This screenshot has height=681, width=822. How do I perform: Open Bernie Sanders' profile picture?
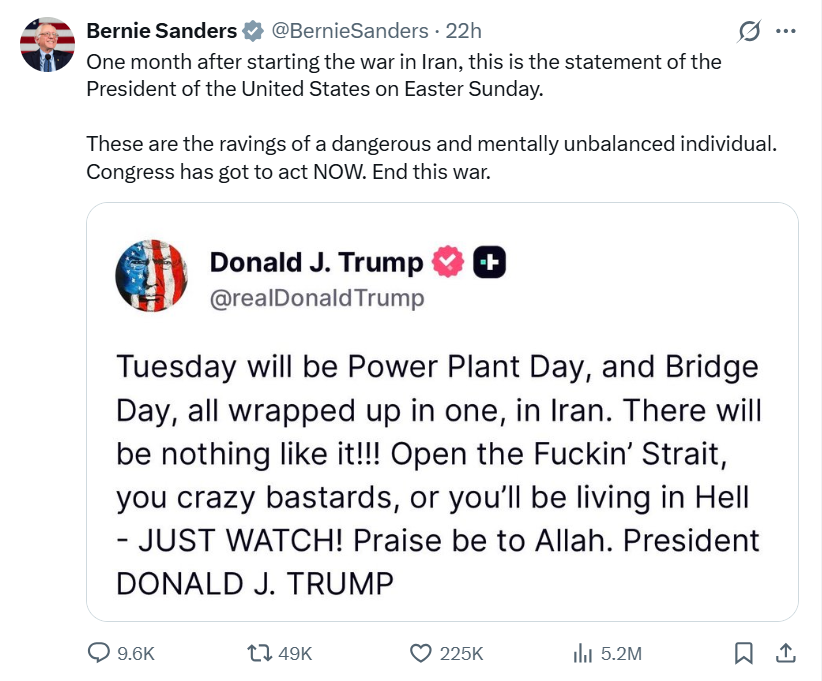click(47, 45)
